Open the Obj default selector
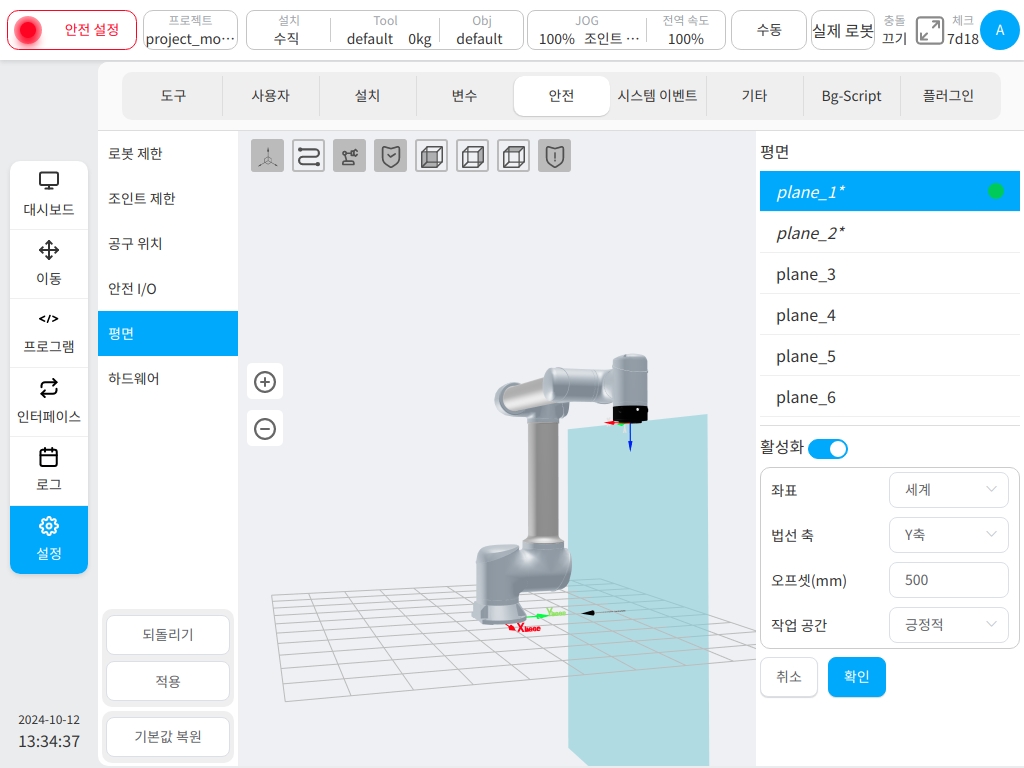 [x=480, y=30]
